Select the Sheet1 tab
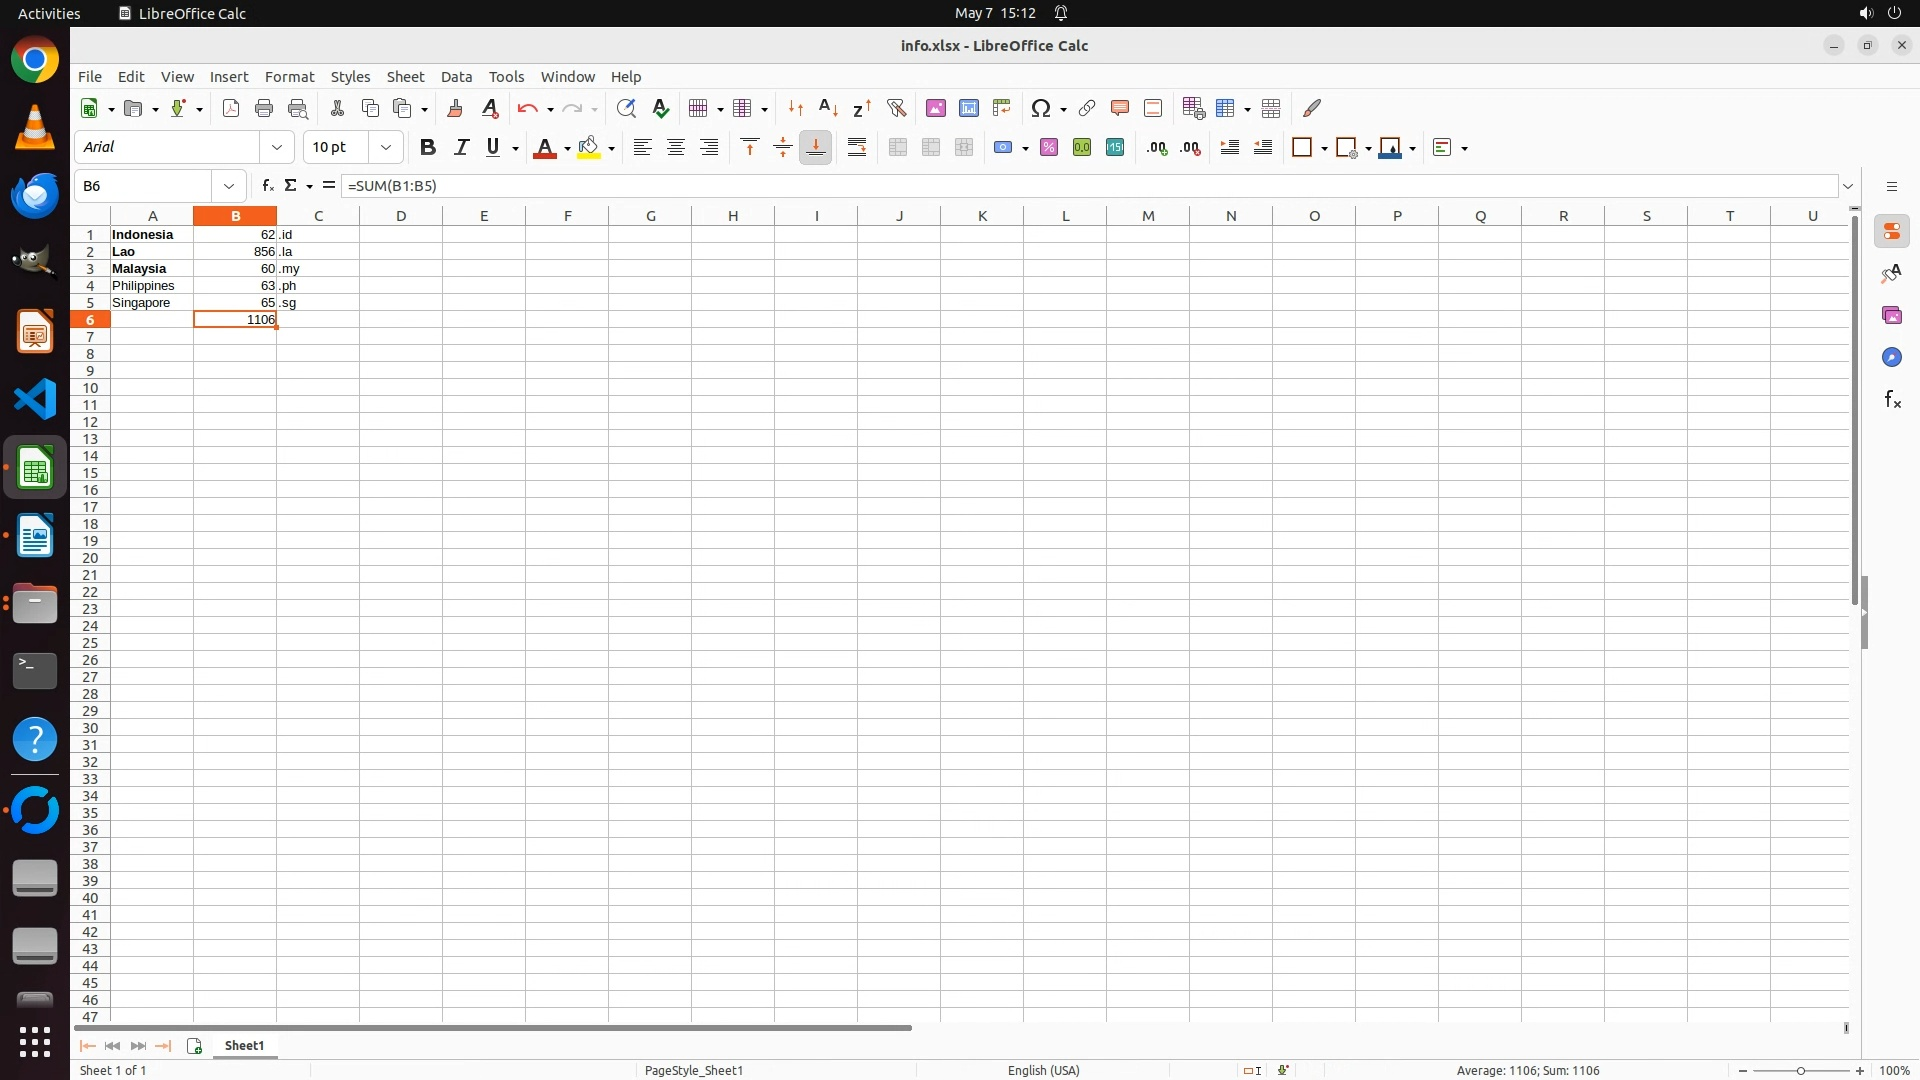Viewport: 1920px width, 1080px height. pyautogui.click(x=244, y=1046)
